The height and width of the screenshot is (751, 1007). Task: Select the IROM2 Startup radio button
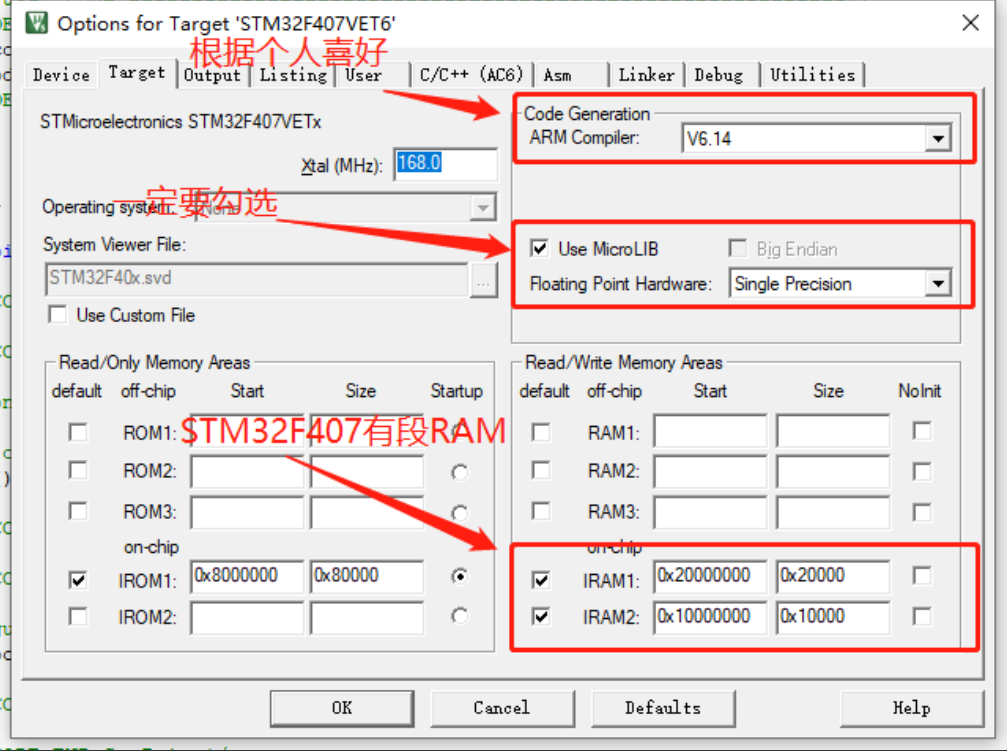459,616
